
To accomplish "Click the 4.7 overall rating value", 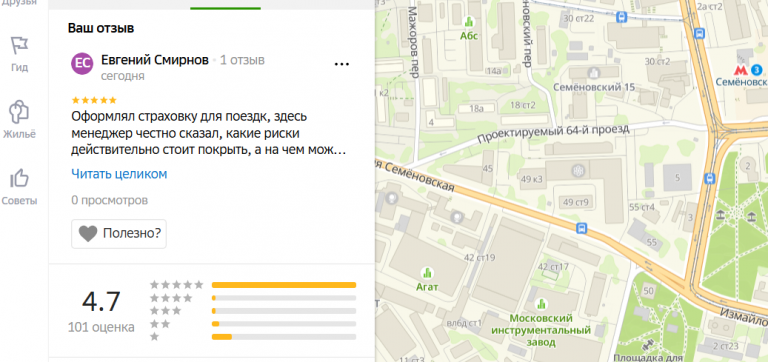I will (x=101, y=302).
